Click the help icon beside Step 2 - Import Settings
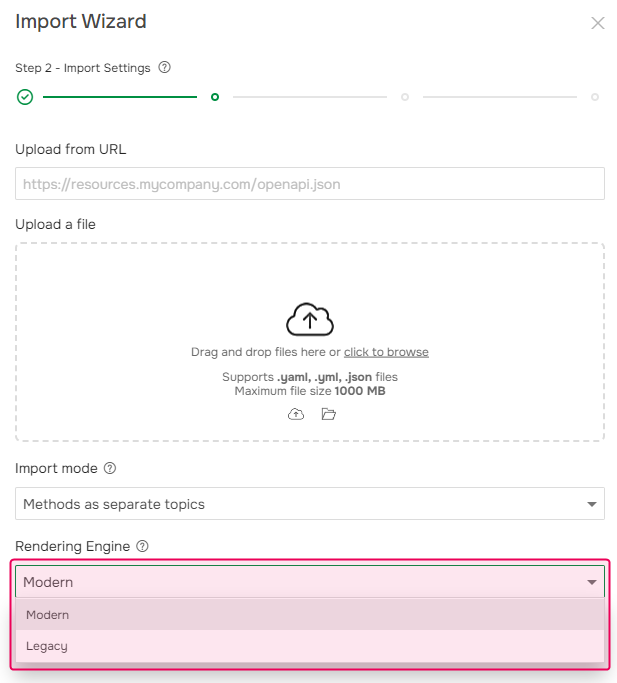The width and height of the screenshot is (617, 683). click(165, 68)
